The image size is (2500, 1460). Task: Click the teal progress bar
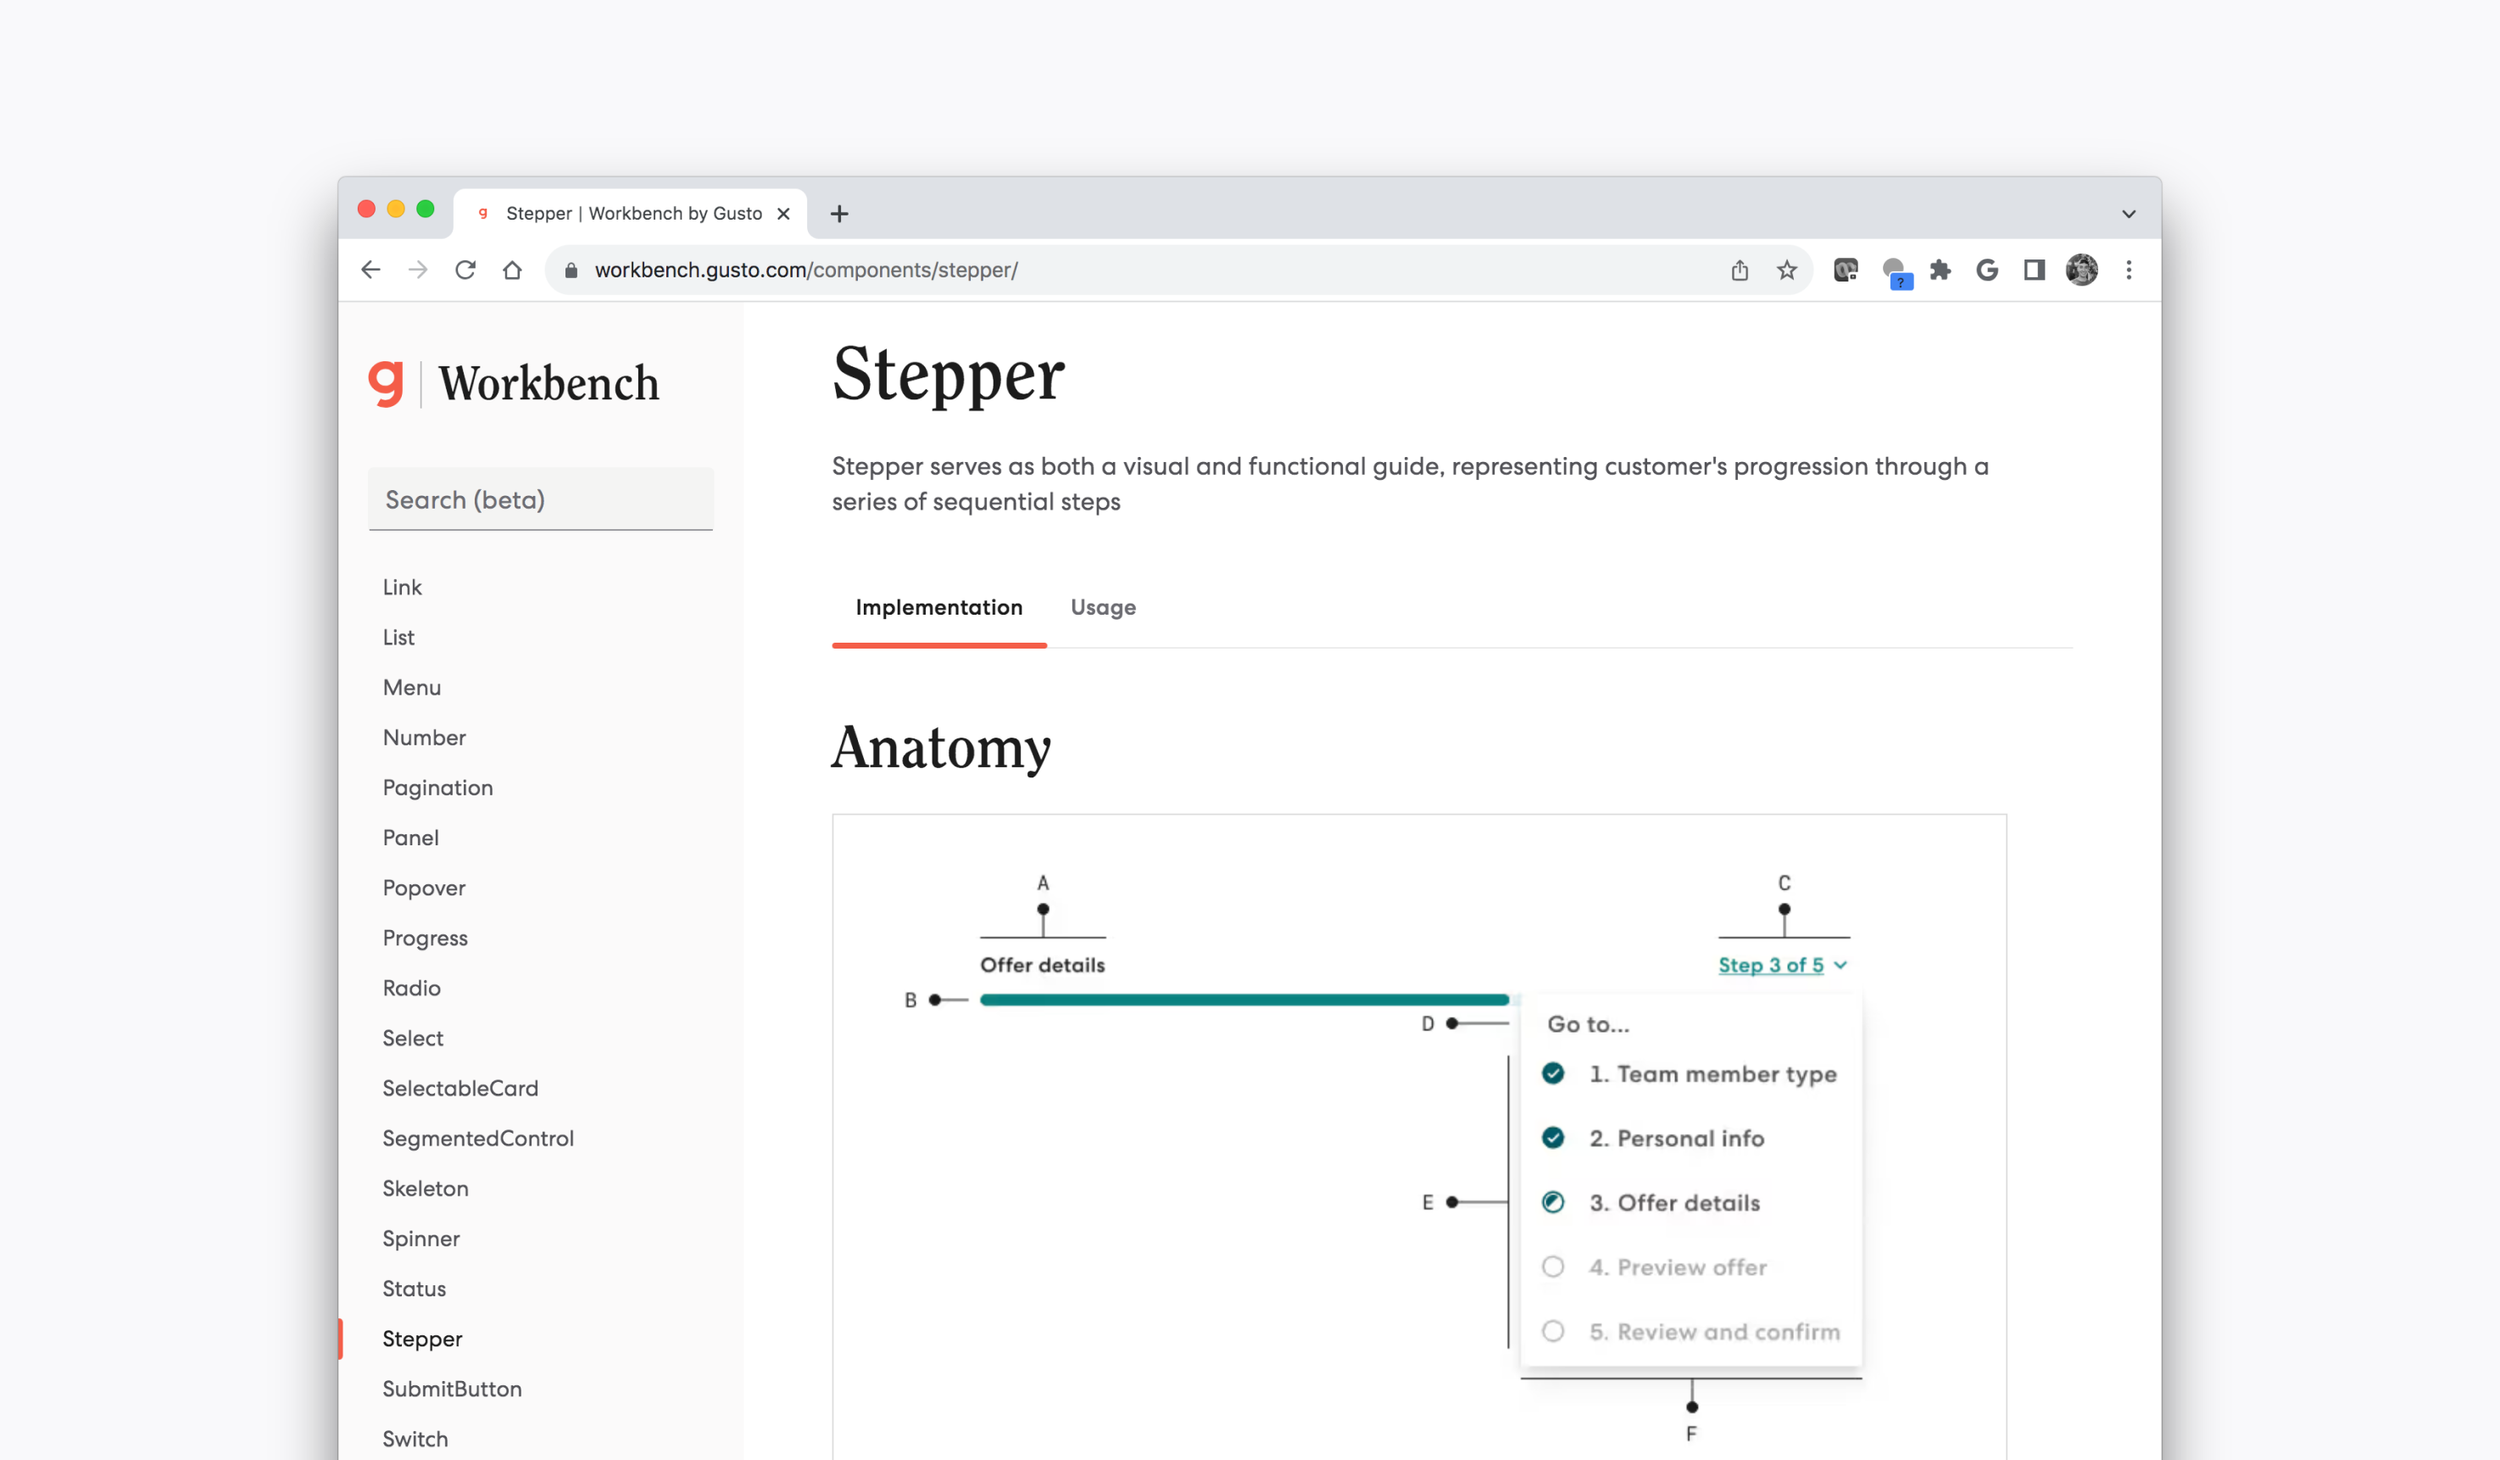pos(1244,1000)
